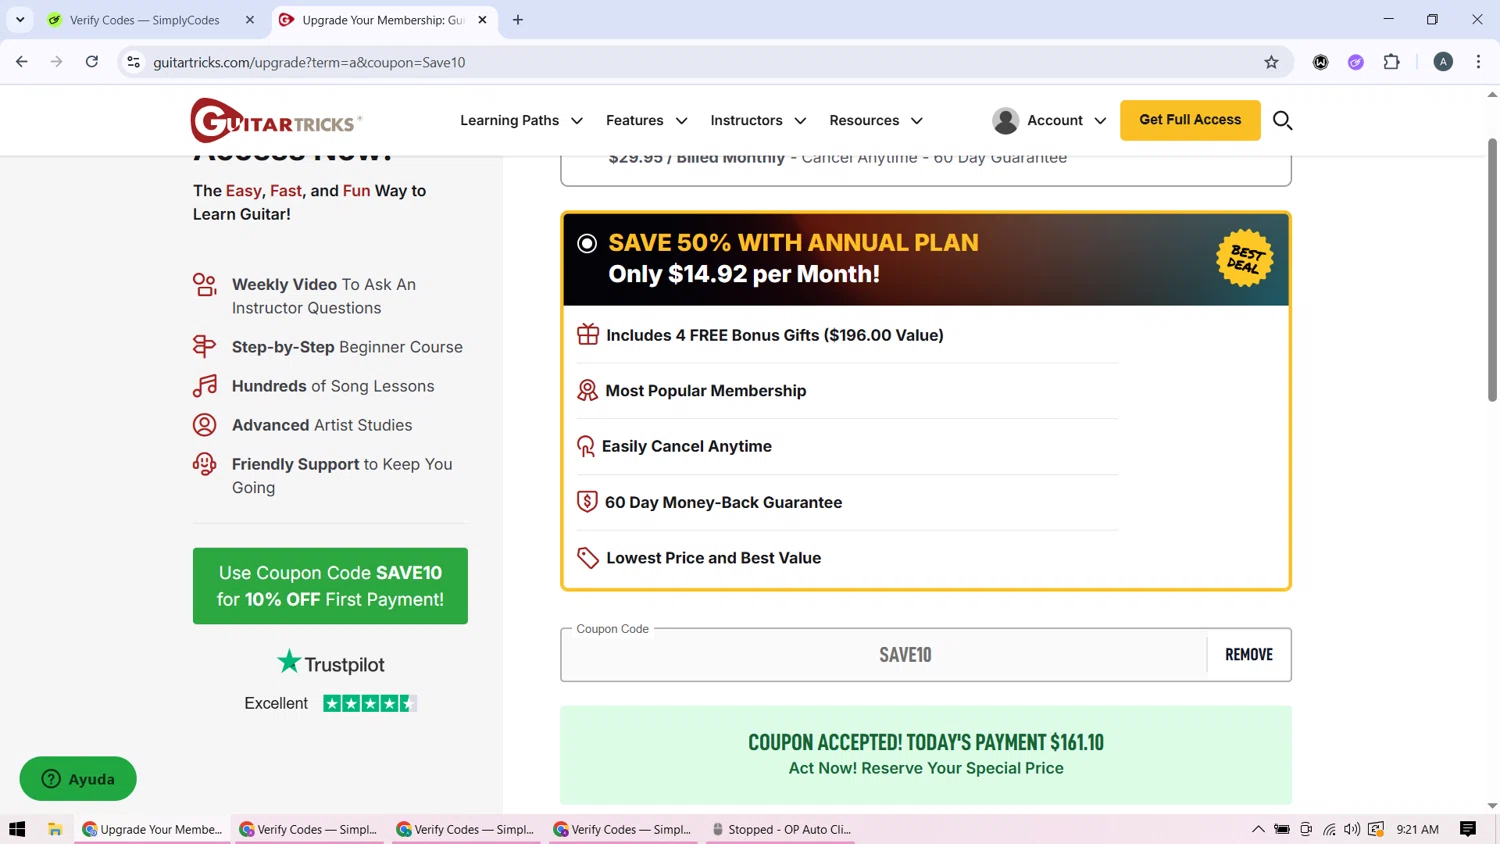Viewport: 1500px width, 844px height.
Task: Expand the Account dropdown chevron
Action: (1100, 121)
